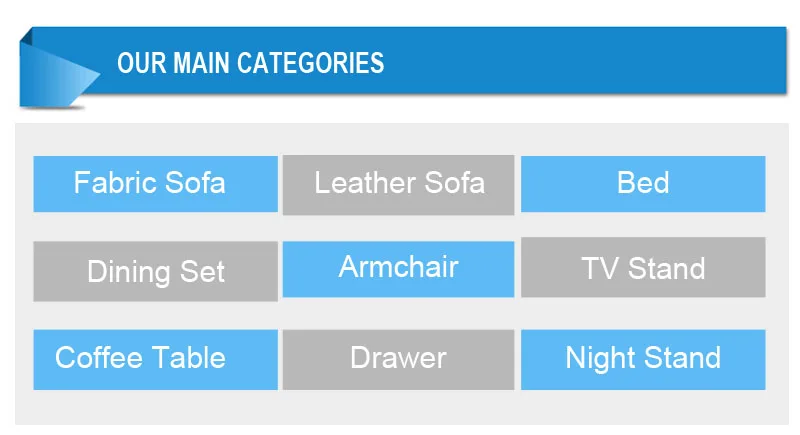Click the Our Main Categories header title

pos(250,63)
